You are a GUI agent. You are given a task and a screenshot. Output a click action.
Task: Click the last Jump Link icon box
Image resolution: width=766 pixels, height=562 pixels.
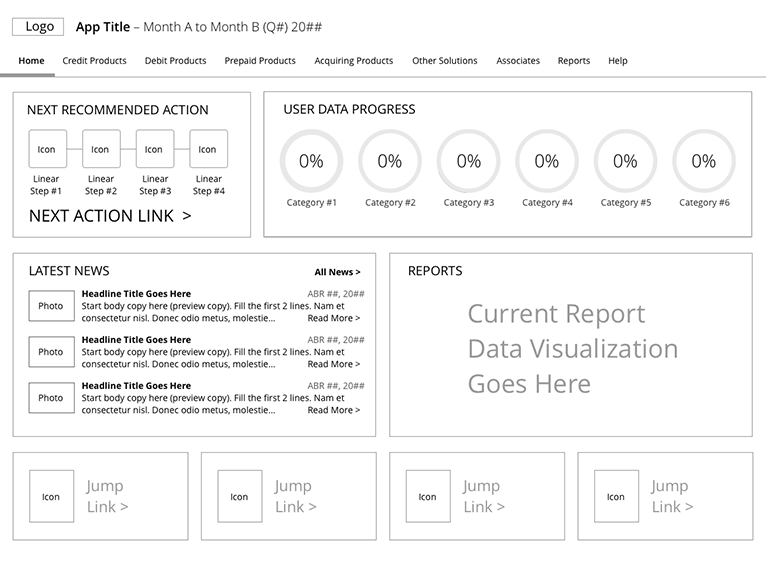[616, 496]
